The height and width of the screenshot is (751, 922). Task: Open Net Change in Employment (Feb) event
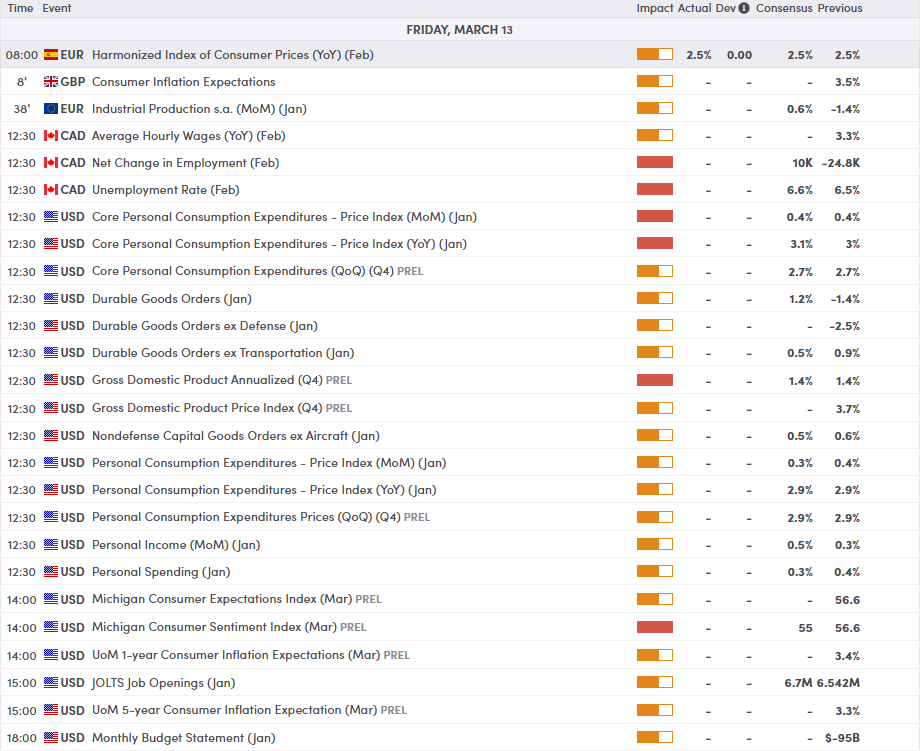click(x=185, y=163)
